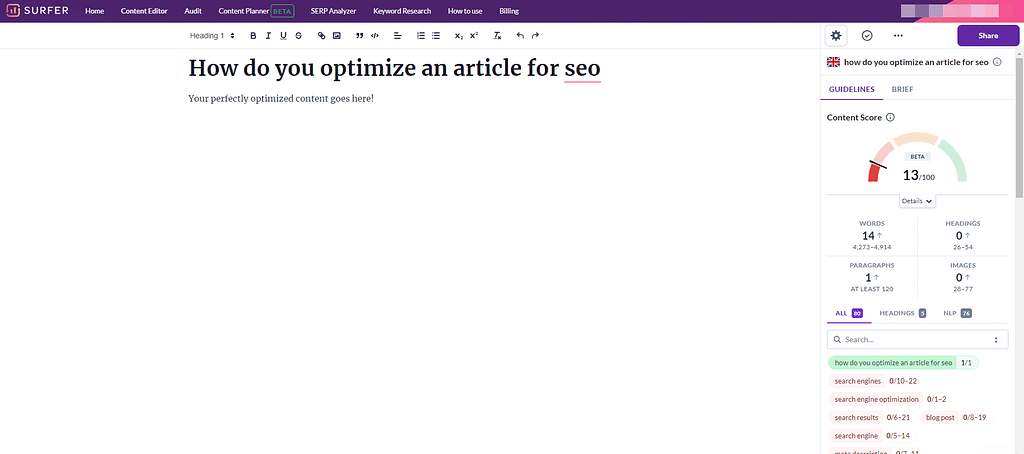Image resolution: width=1024 pixels, height=454 pixels.
Task: Expand the Content Score Details
Action: tap(917, 201)
